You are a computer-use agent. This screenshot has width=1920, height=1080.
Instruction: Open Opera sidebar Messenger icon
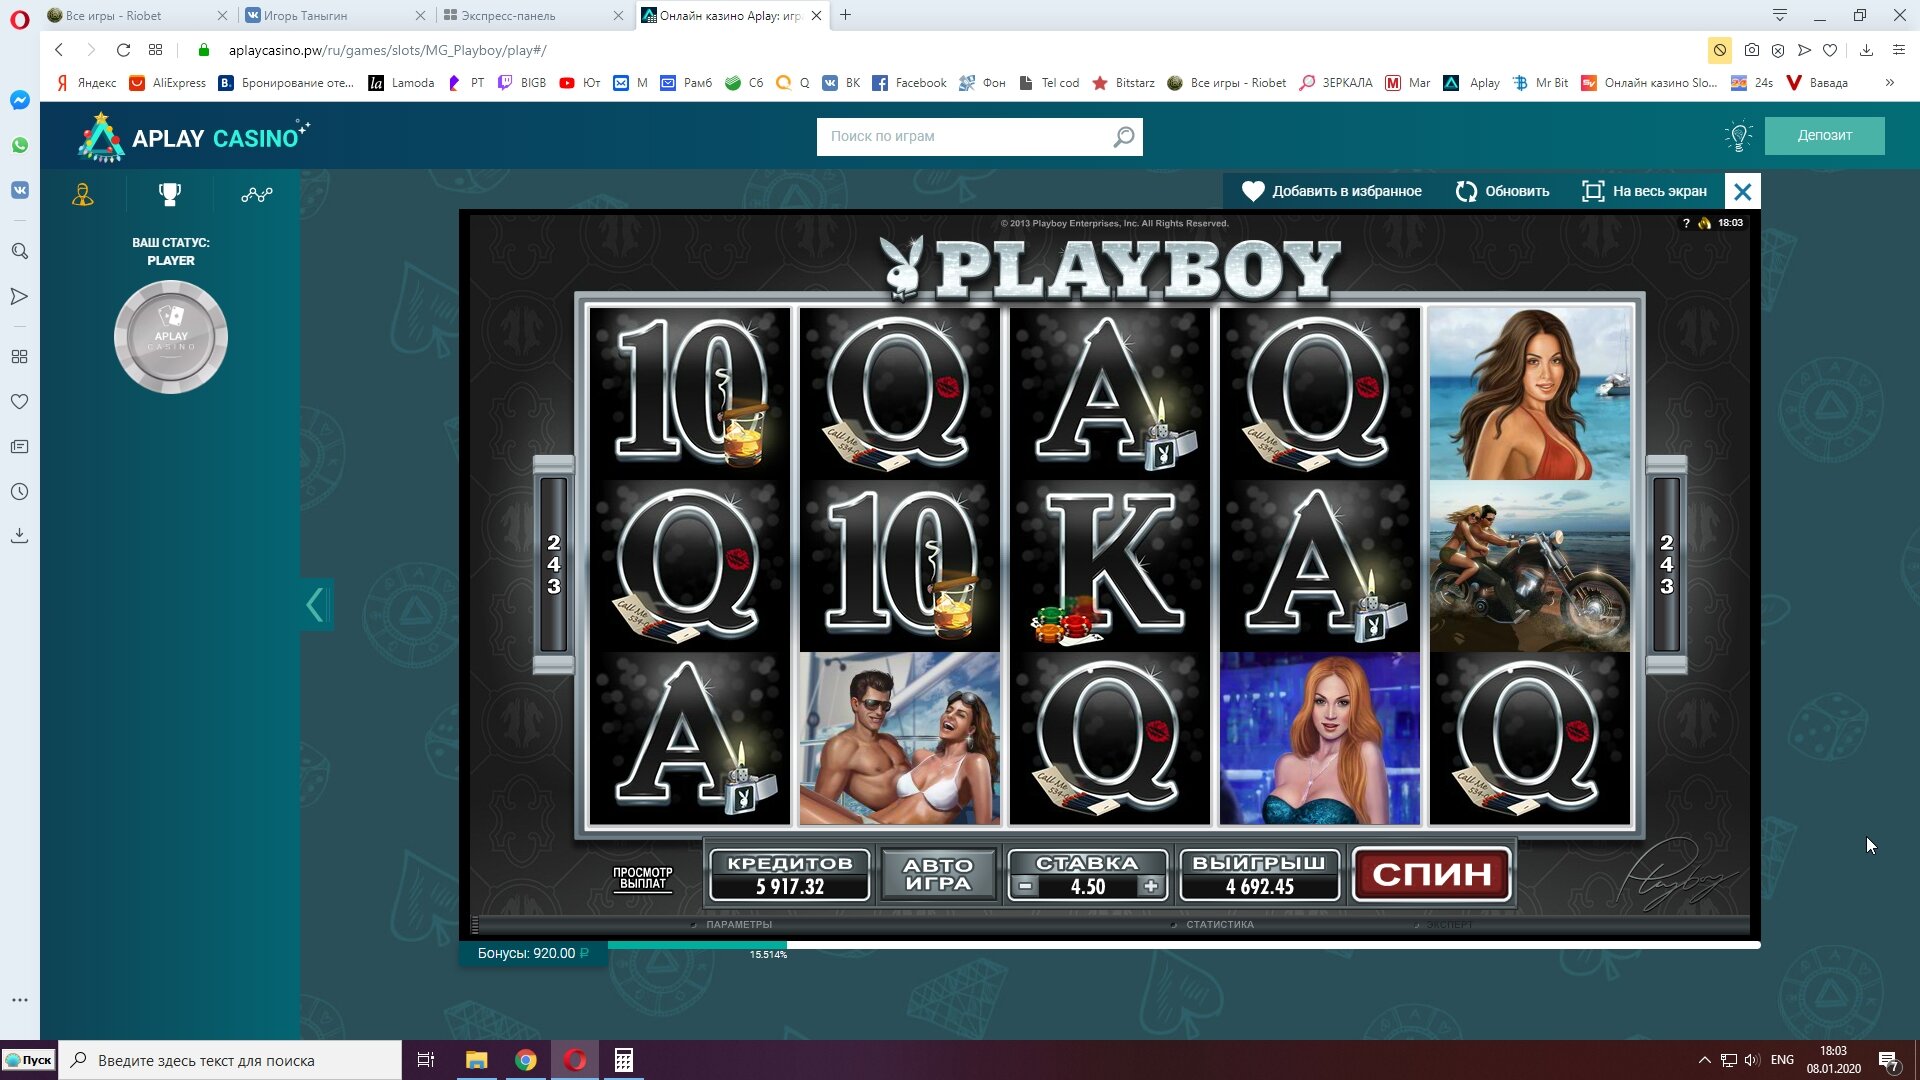[x=20, y=100]
